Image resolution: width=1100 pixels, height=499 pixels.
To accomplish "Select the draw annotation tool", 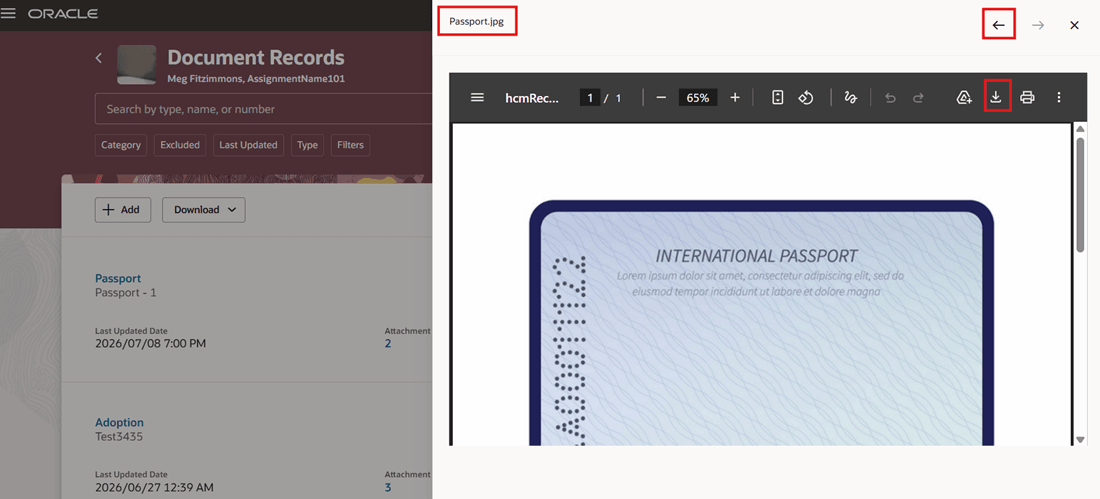I will (850, 98).
